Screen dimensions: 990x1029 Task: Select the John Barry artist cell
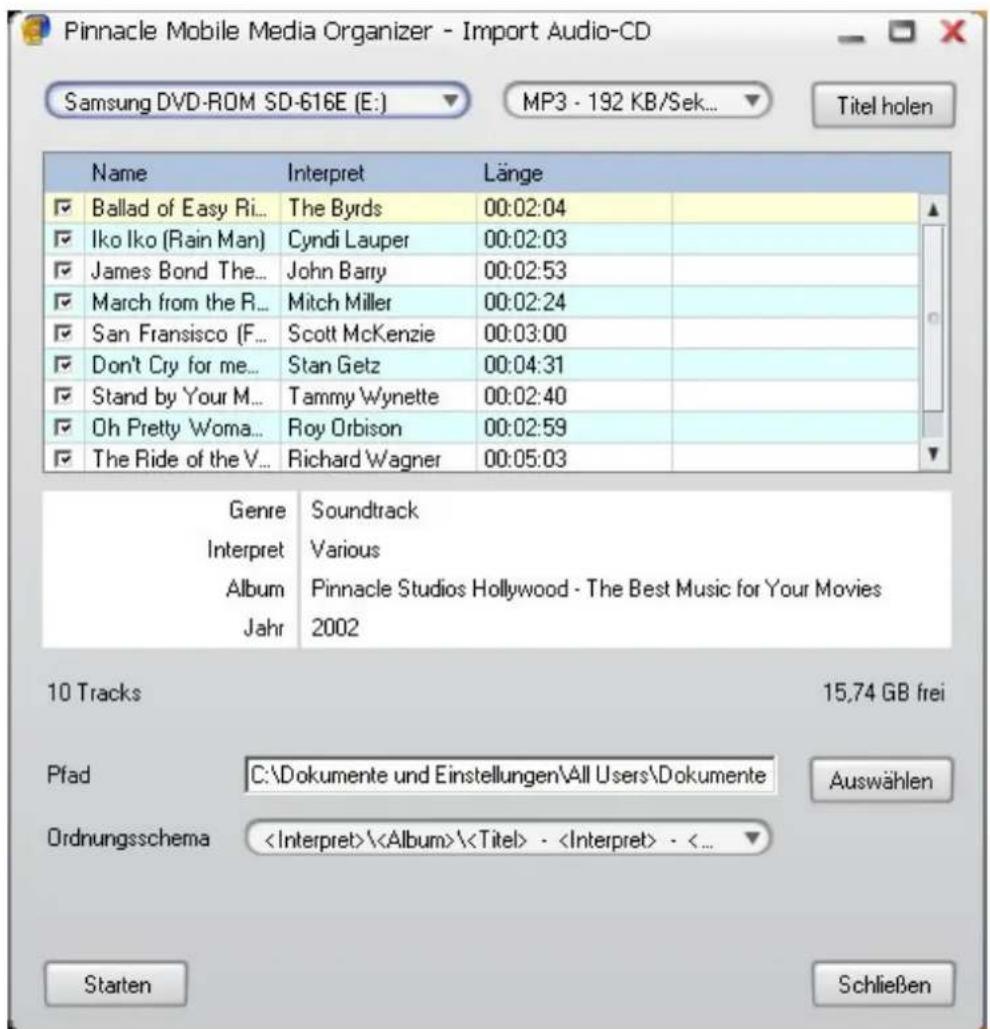click(x=378, y=270)
